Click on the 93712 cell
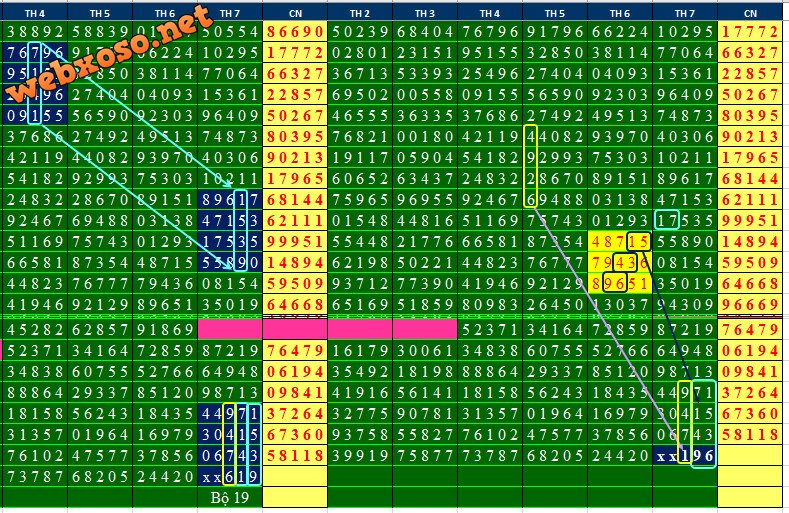The width and height of the screenshot is (789, 513). point(360,284)
